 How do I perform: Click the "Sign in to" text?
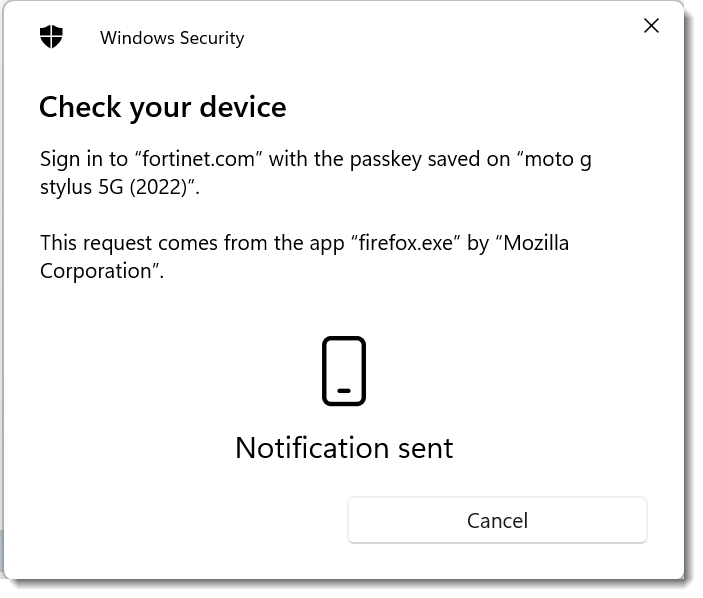point(82,159)
